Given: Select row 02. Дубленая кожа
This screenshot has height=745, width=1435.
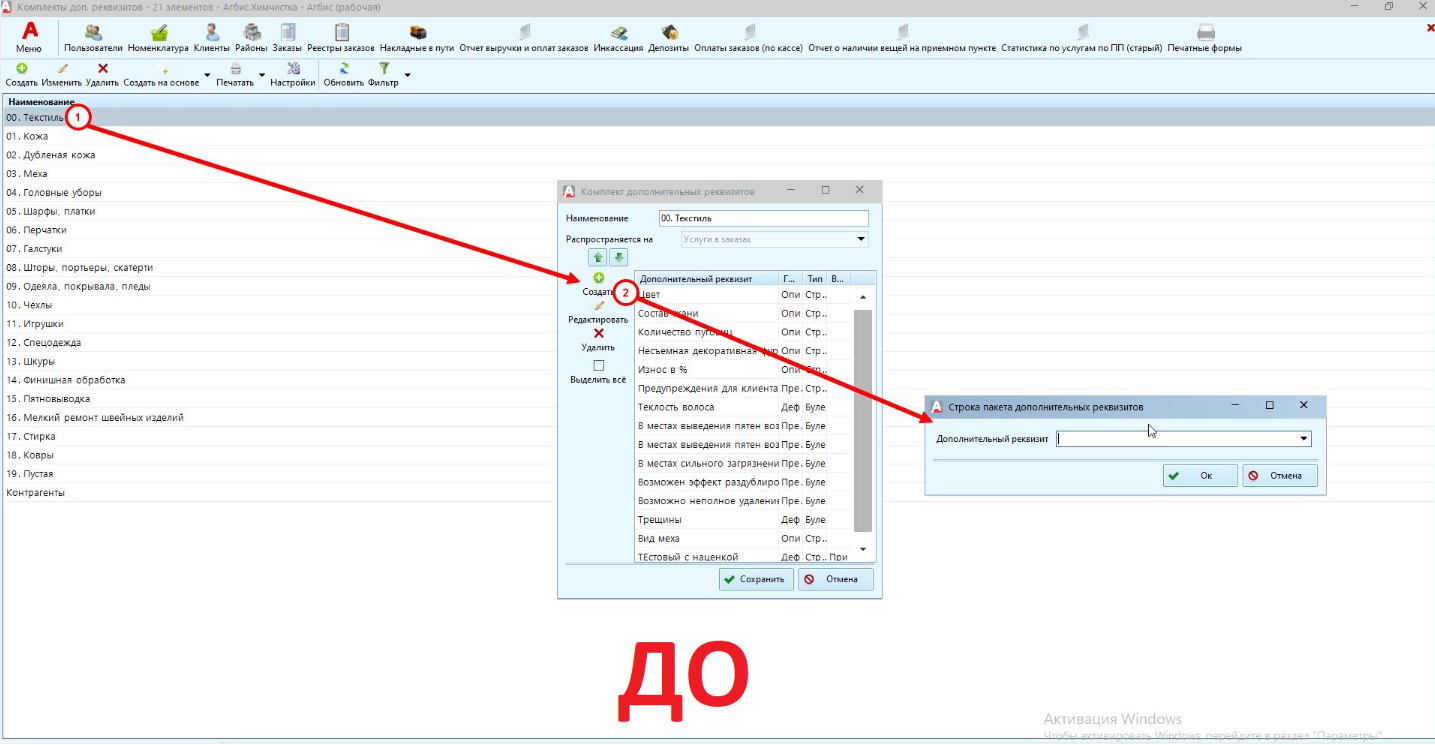Looking at the screenshot, I should pyautogui.click(x=717, y=155).
